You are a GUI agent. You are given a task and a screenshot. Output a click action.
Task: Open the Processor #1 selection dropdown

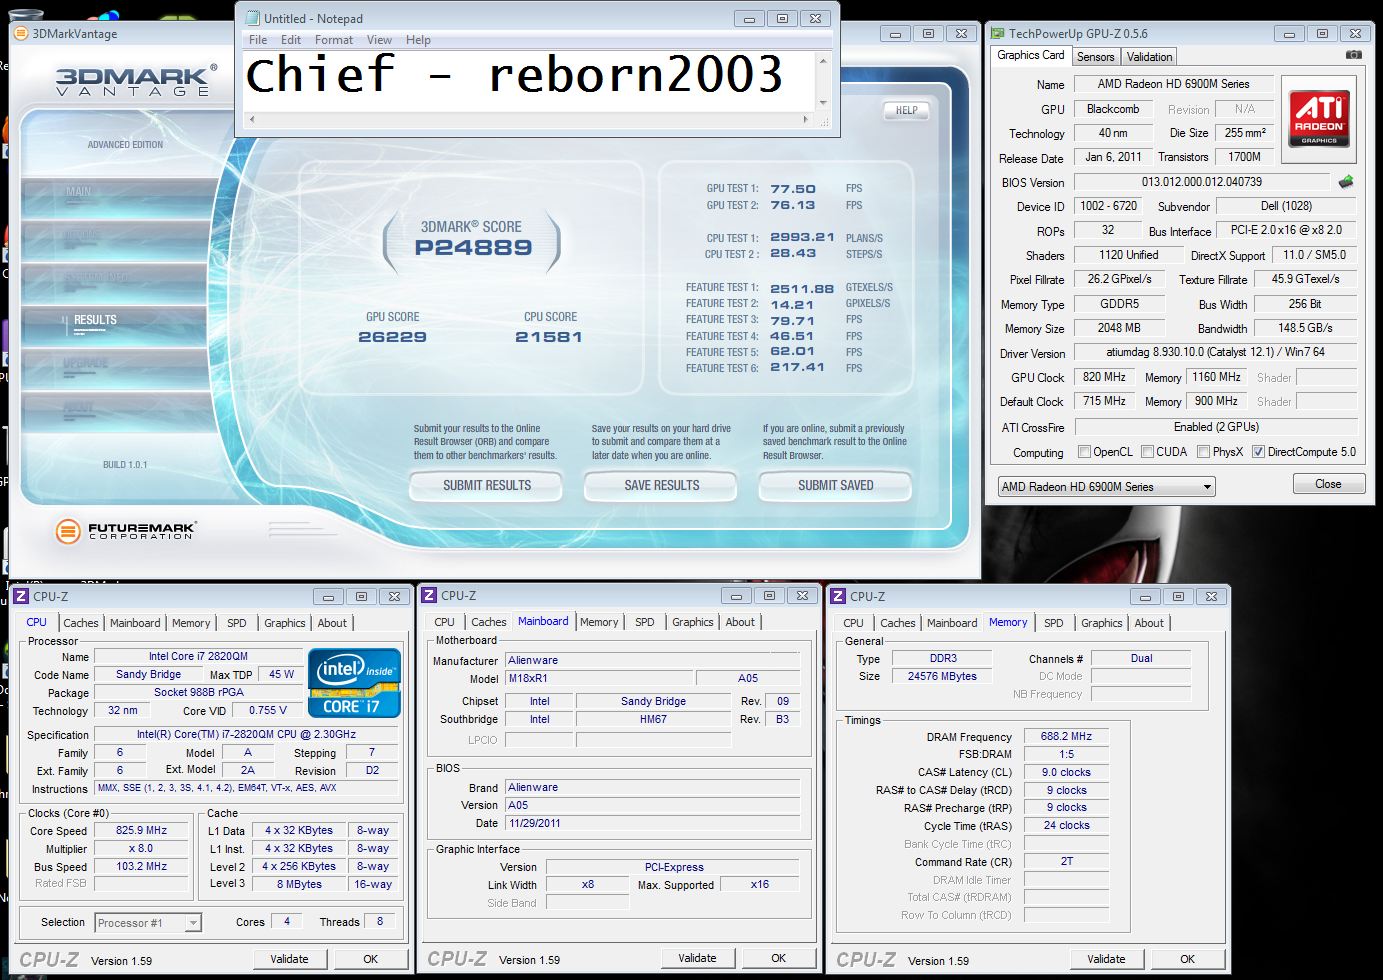(148, 922)
